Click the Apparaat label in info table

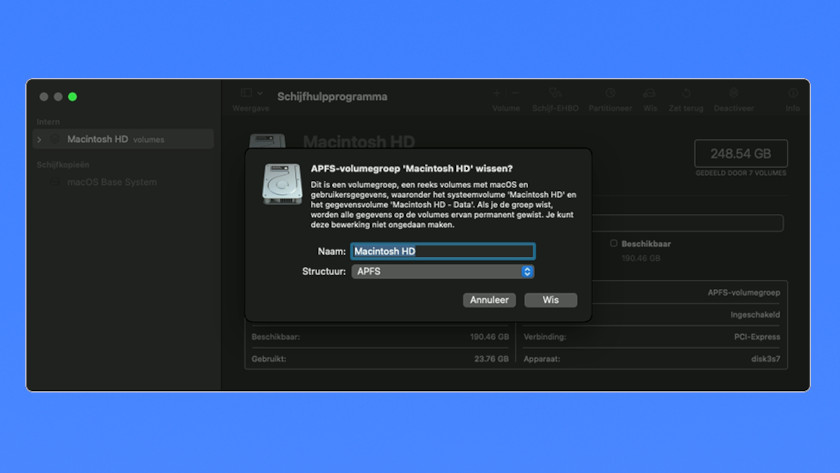coord(542,359)
